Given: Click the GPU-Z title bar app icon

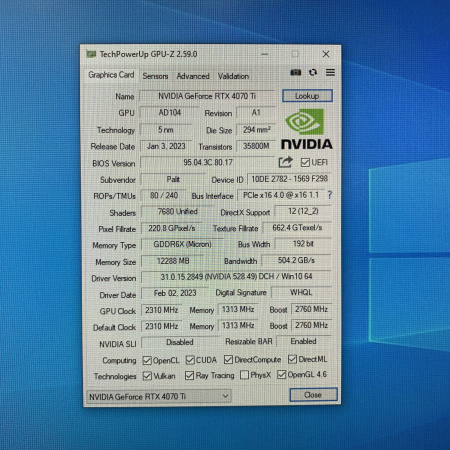Looking at the screenshot, I should pyautogui.click(x=91, y=54).
